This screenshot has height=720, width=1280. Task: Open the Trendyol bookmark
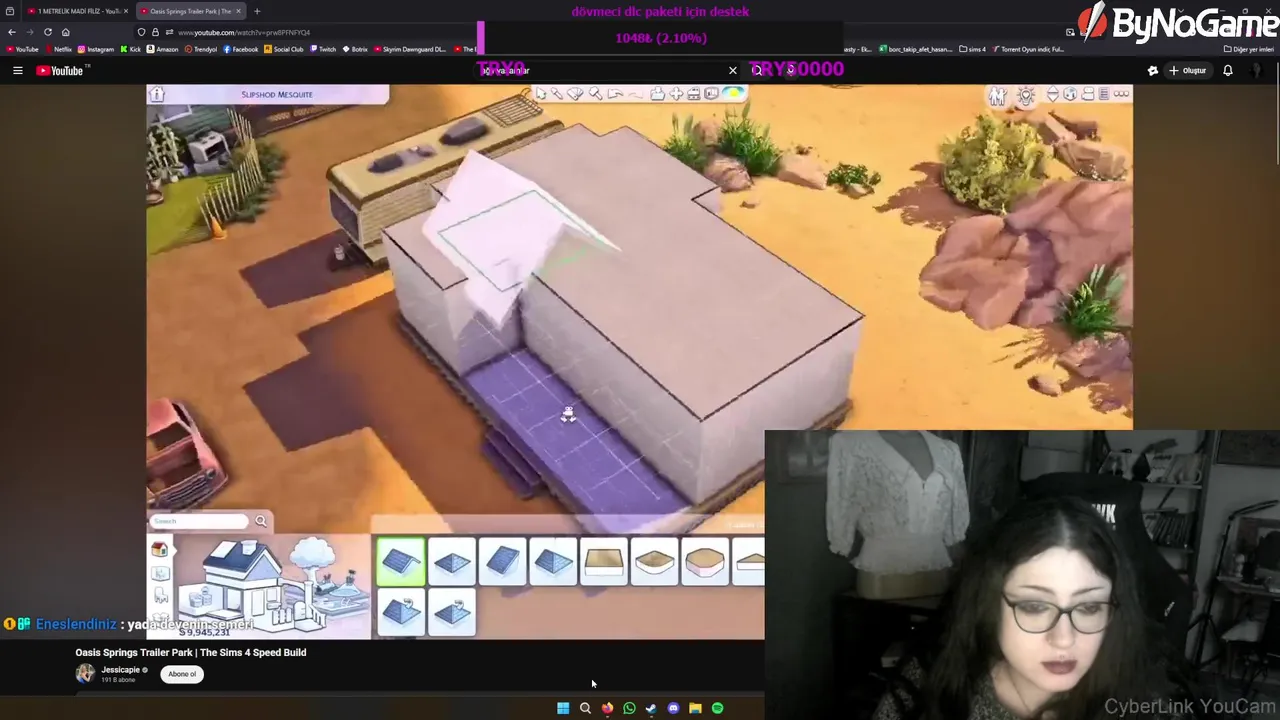click(x=201, y=49)
